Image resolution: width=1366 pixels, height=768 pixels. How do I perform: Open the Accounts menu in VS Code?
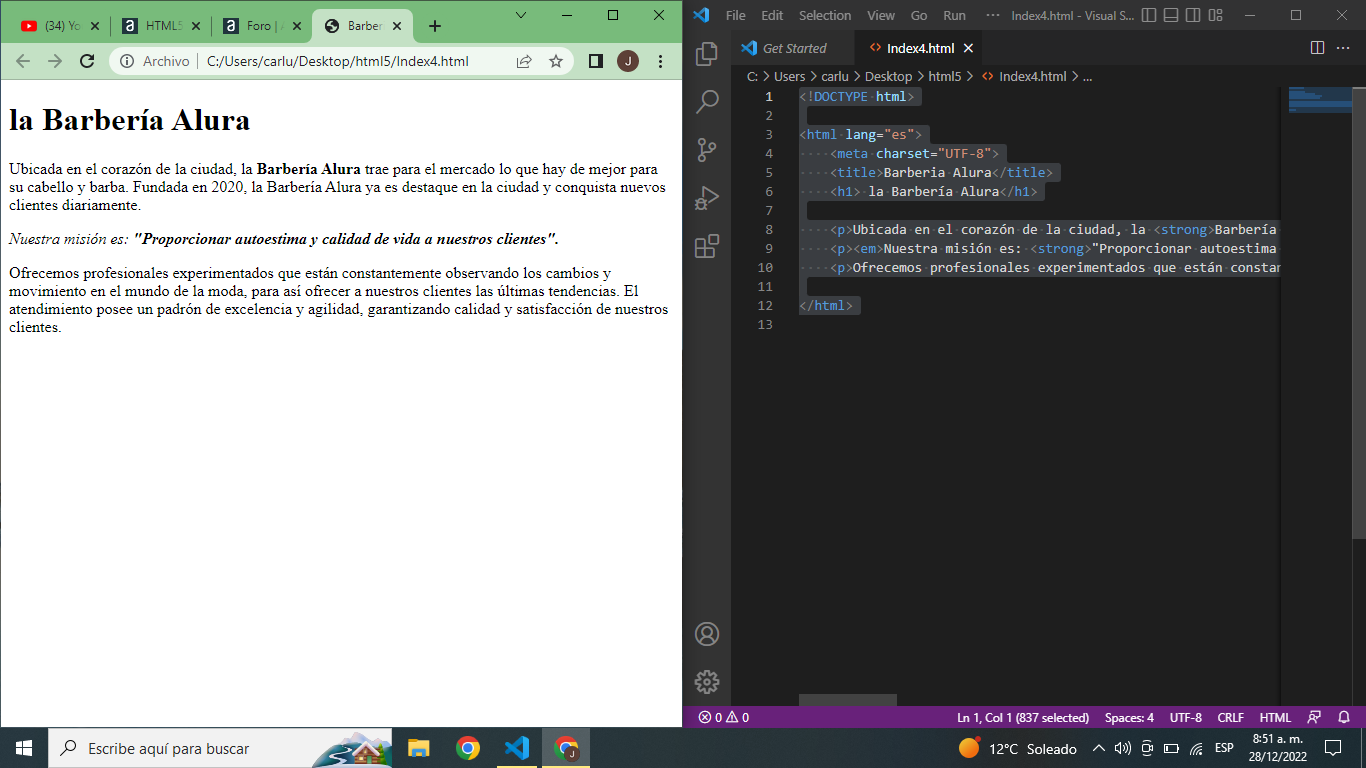[x=707, y=634]
